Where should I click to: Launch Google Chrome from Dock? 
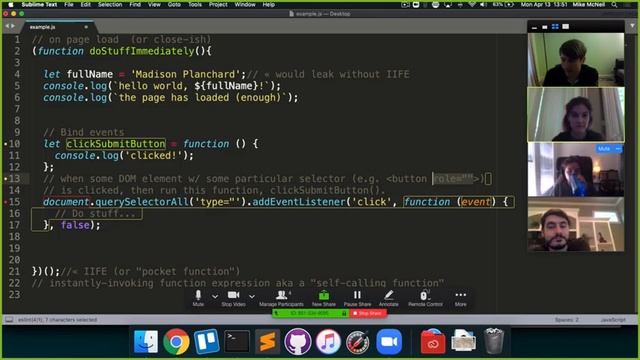(x=176, y=341)
